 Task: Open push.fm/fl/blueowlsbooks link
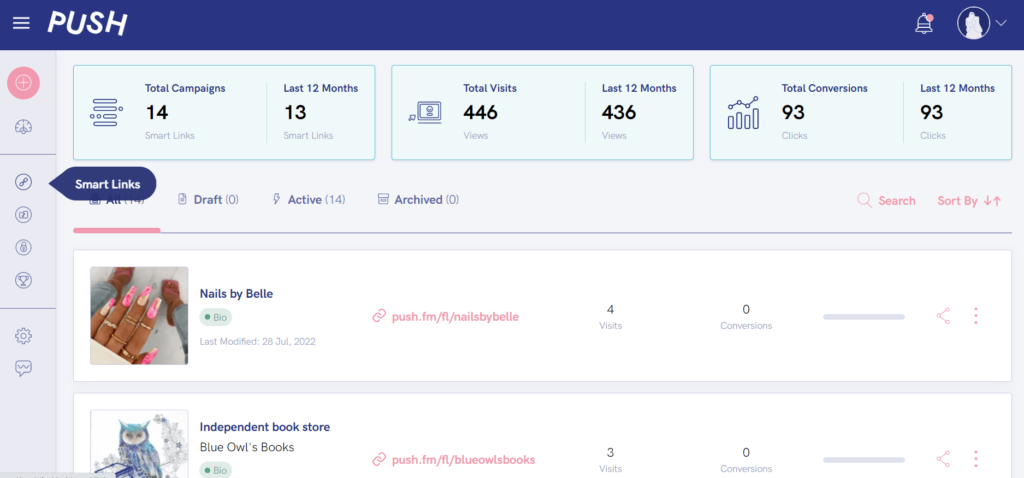(464, 460)
